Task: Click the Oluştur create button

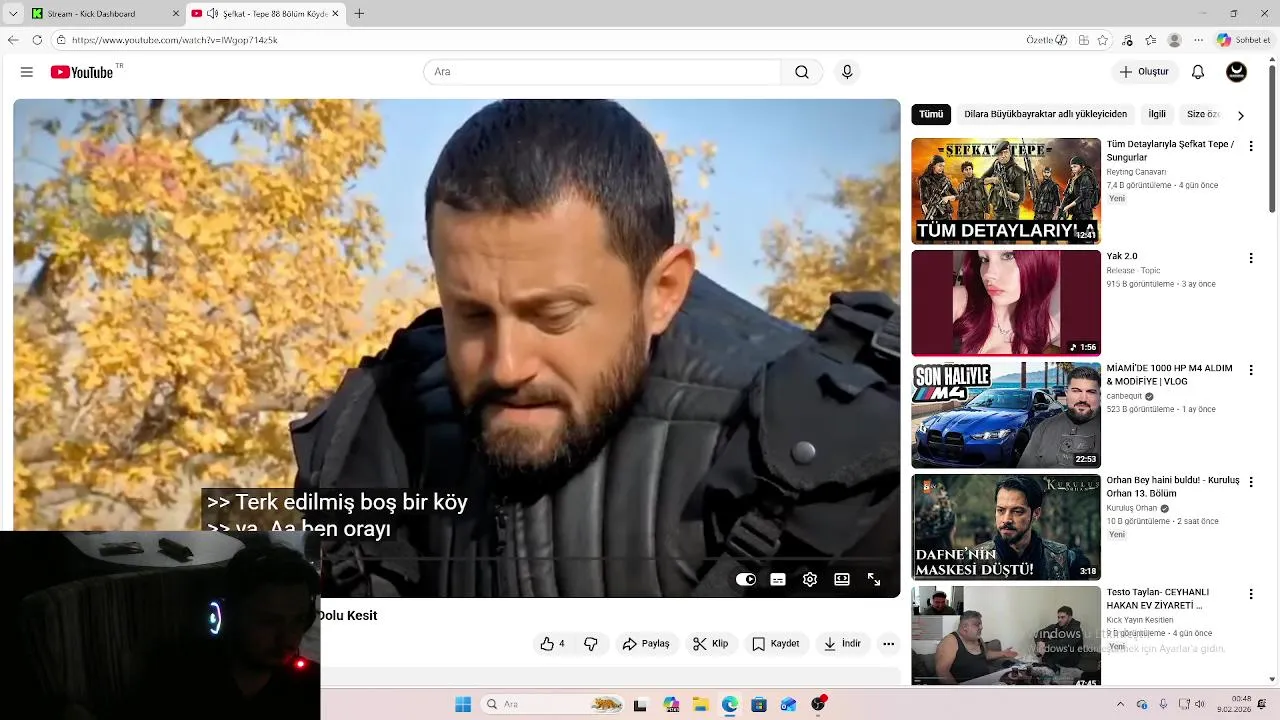Action: coord(1143,72)
